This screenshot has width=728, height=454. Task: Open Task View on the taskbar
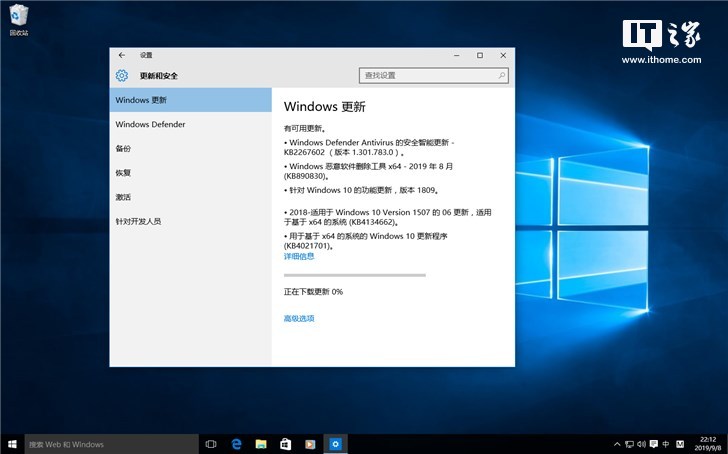(211, 444)
